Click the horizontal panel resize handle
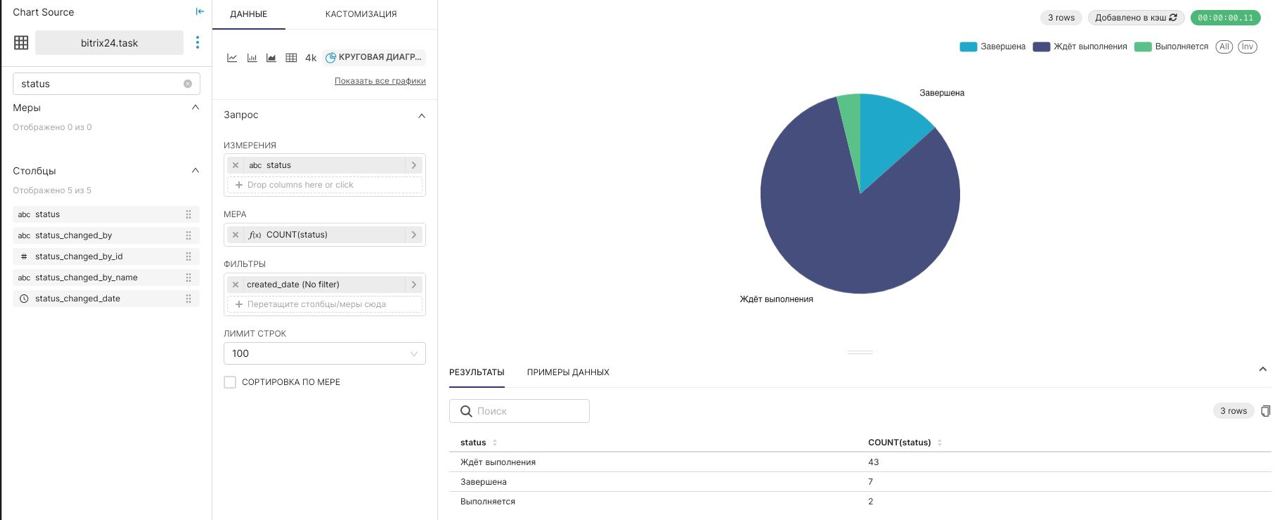1280x520 pixels. click(860, 352)
